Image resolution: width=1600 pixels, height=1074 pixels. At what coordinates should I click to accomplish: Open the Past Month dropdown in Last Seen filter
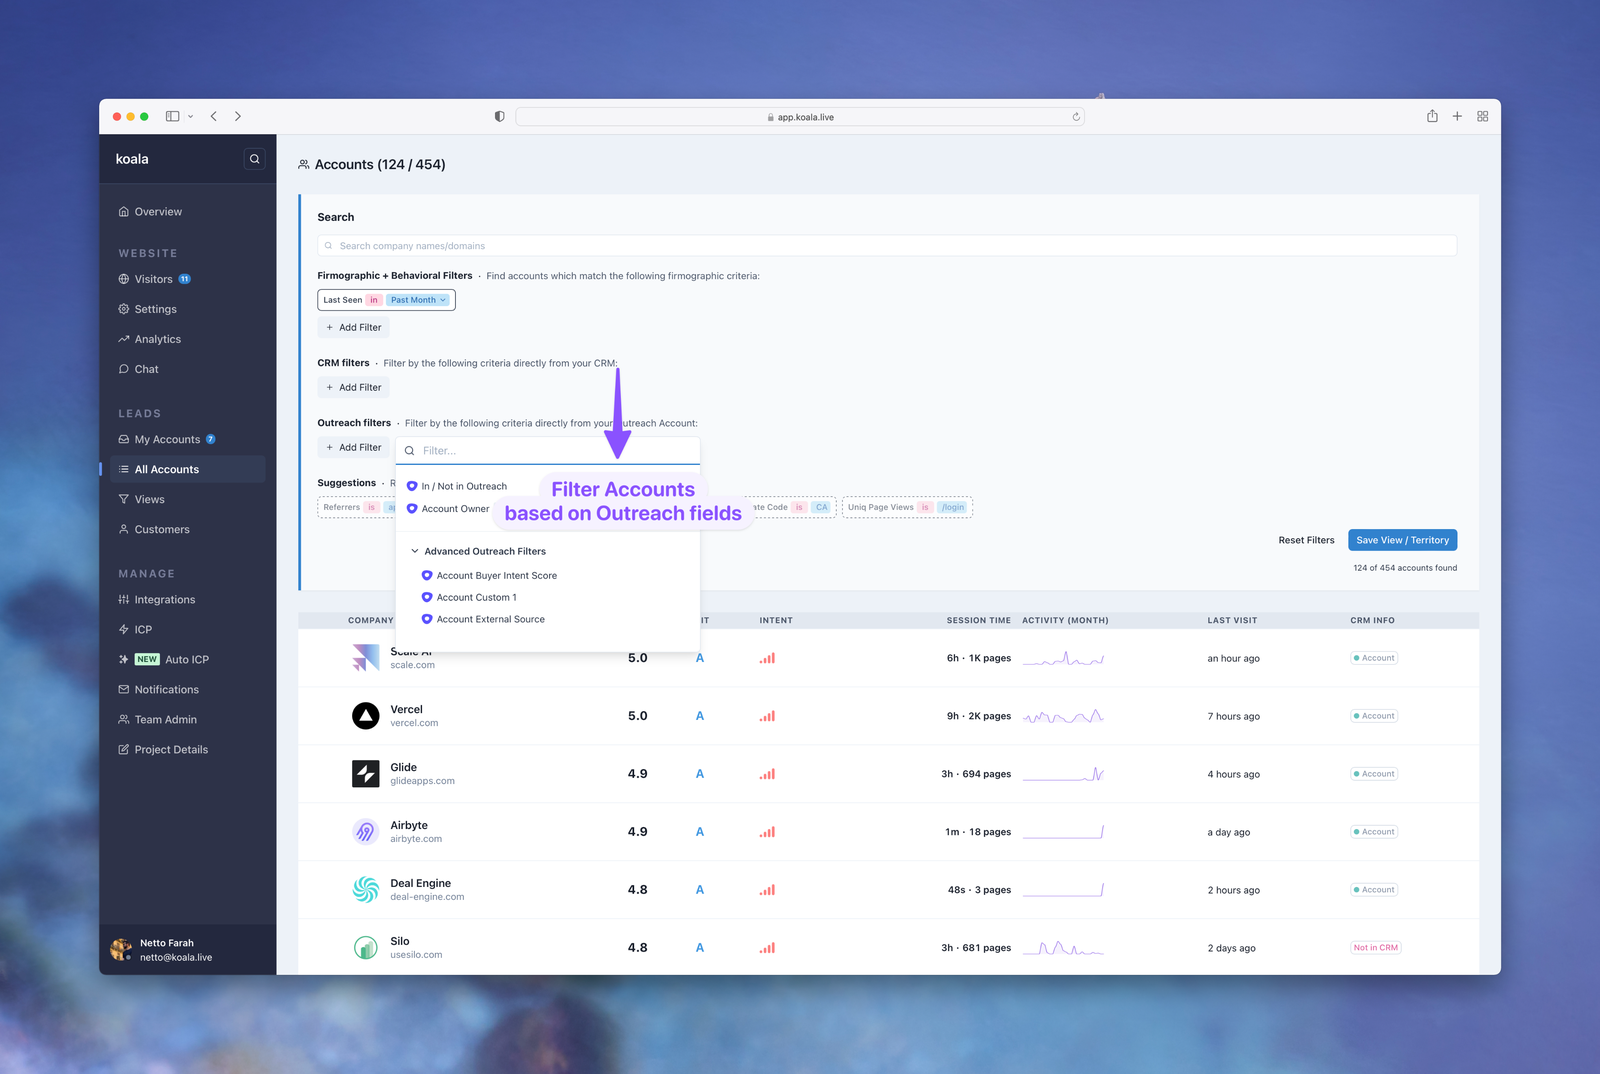(419, 300)
